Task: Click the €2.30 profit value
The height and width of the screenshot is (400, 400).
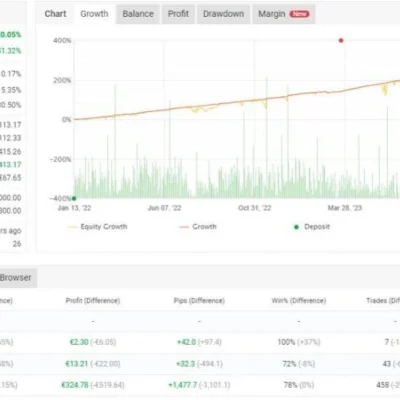Action: click(x=79, y=342)
